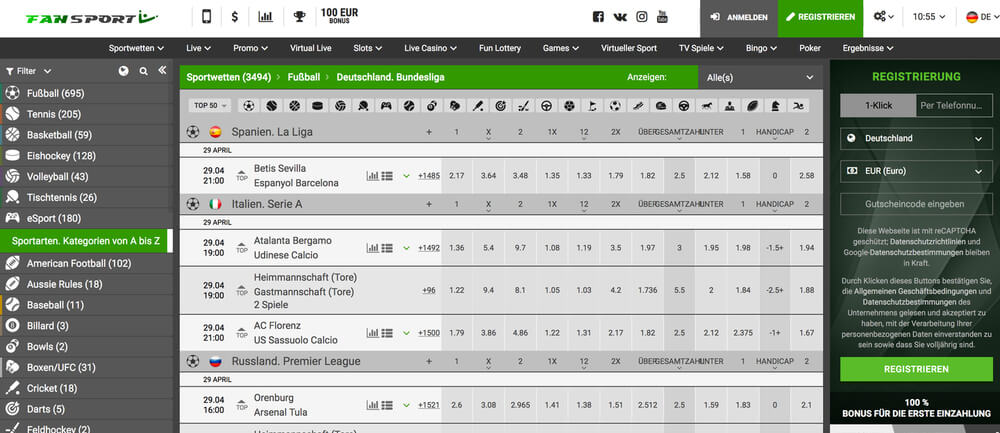This screenshot has width=1000, height=433.
Task: Select the chess knight icon
Action: (775, 106)
